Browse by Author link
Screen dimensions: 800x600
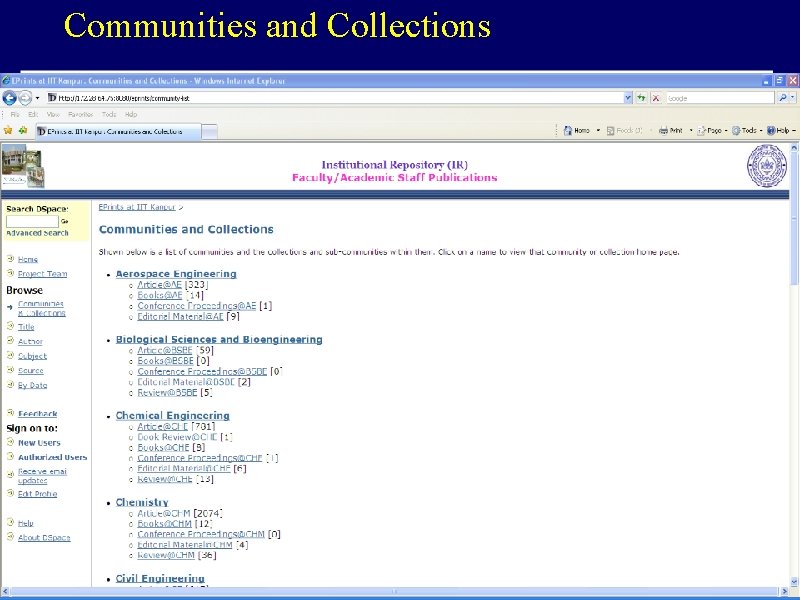(x=30, y=341)
